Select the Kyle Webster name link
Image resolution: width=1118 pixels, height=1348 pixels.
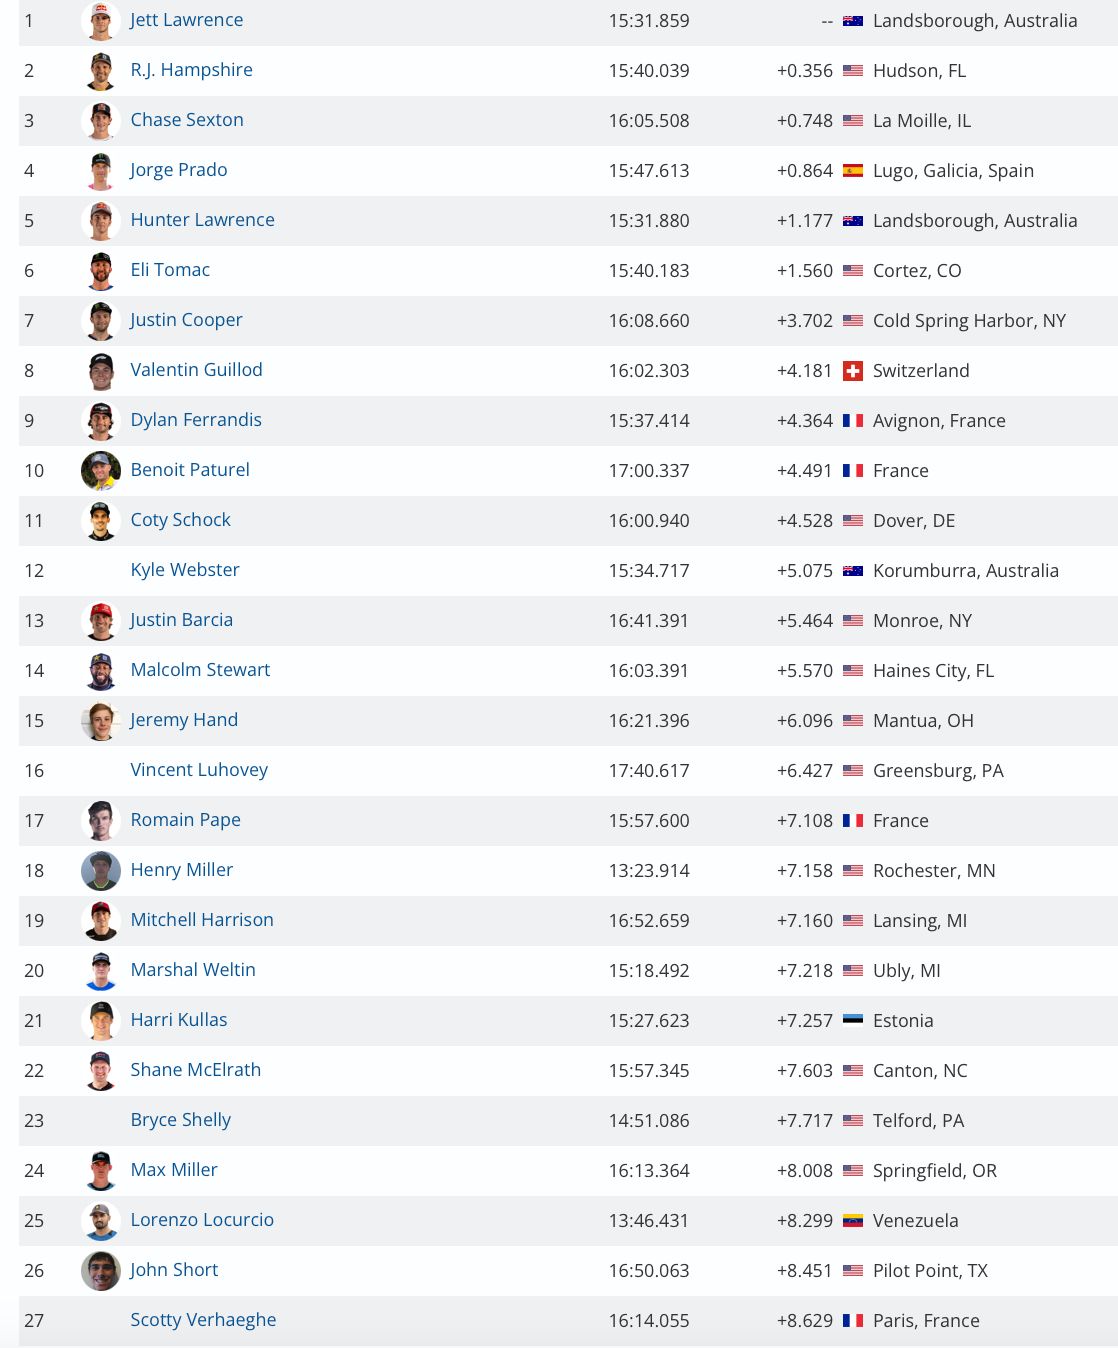pyautogui.click(x=185, y=570)
